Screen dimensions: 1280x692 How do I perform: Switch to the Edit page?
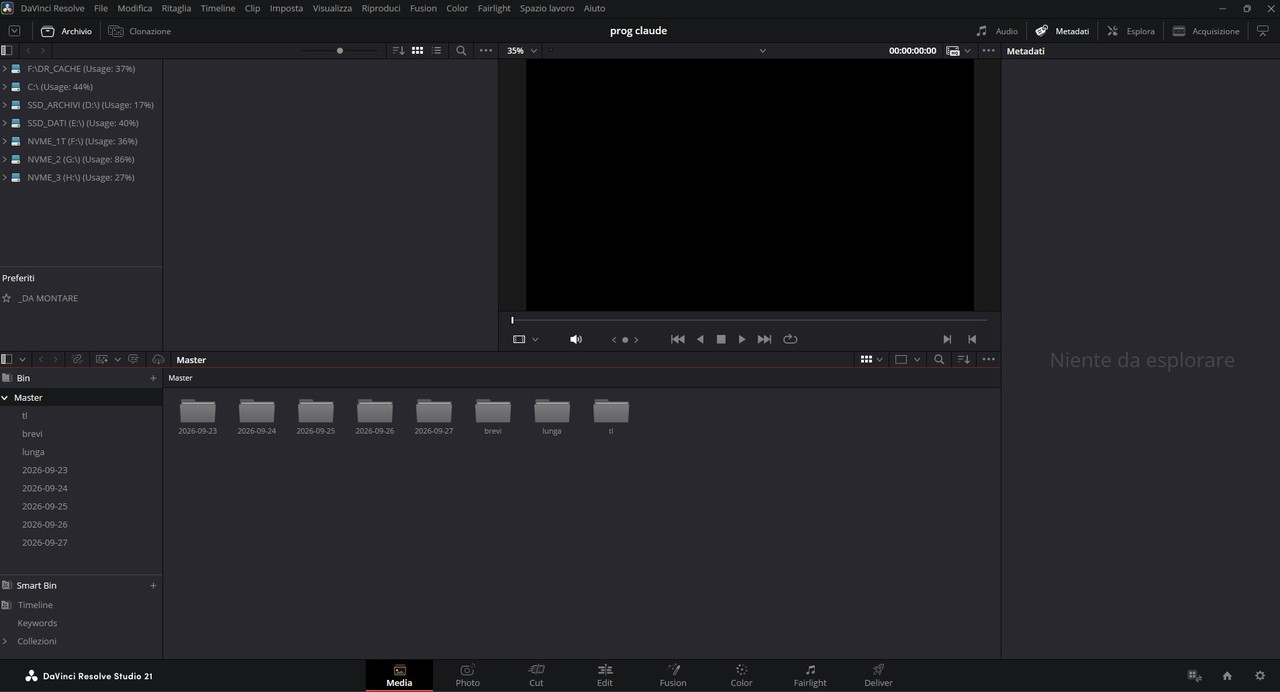tap(605, 675)
